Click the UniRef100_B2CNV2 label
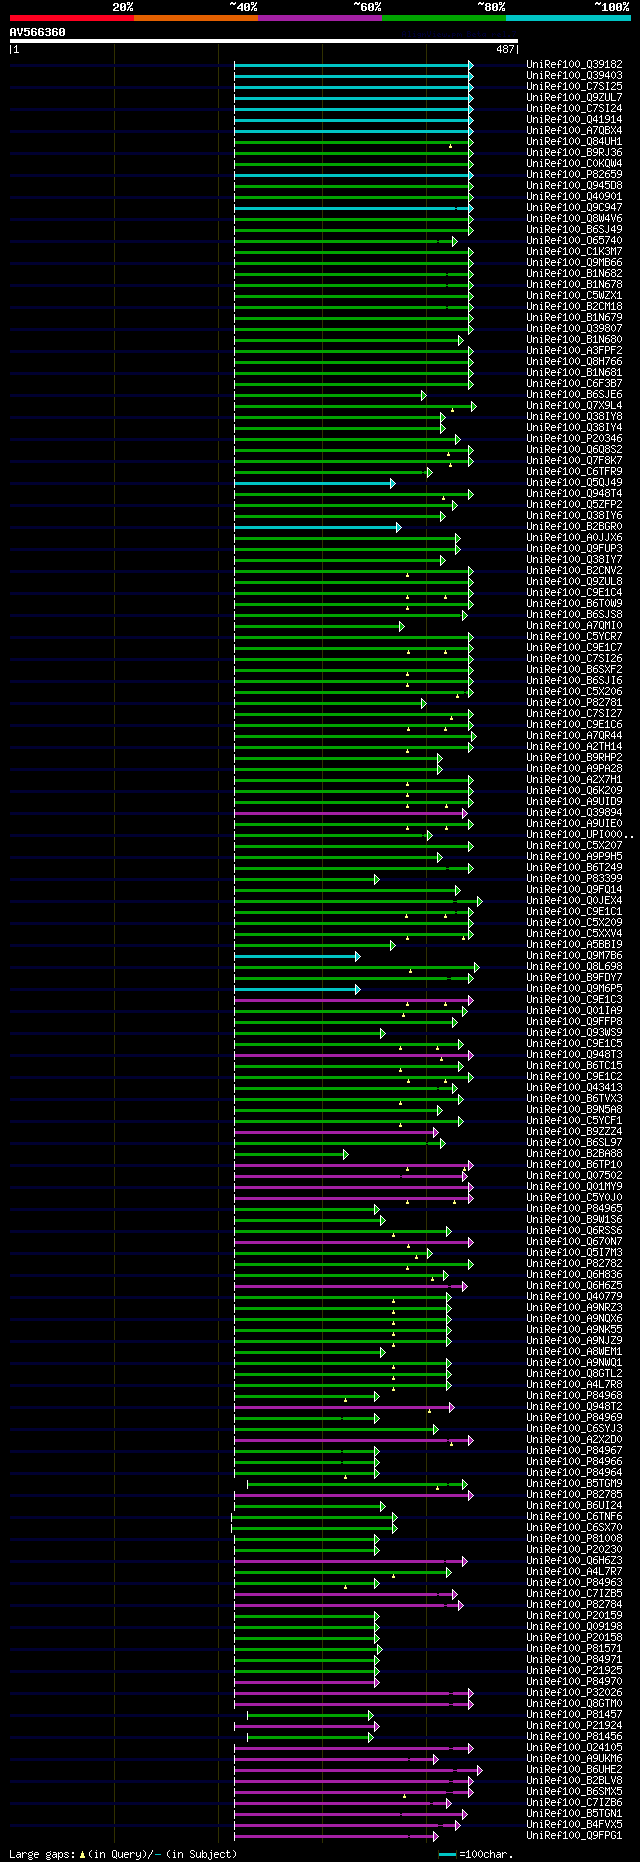640x1862 pixels. [x=574, y=570]
